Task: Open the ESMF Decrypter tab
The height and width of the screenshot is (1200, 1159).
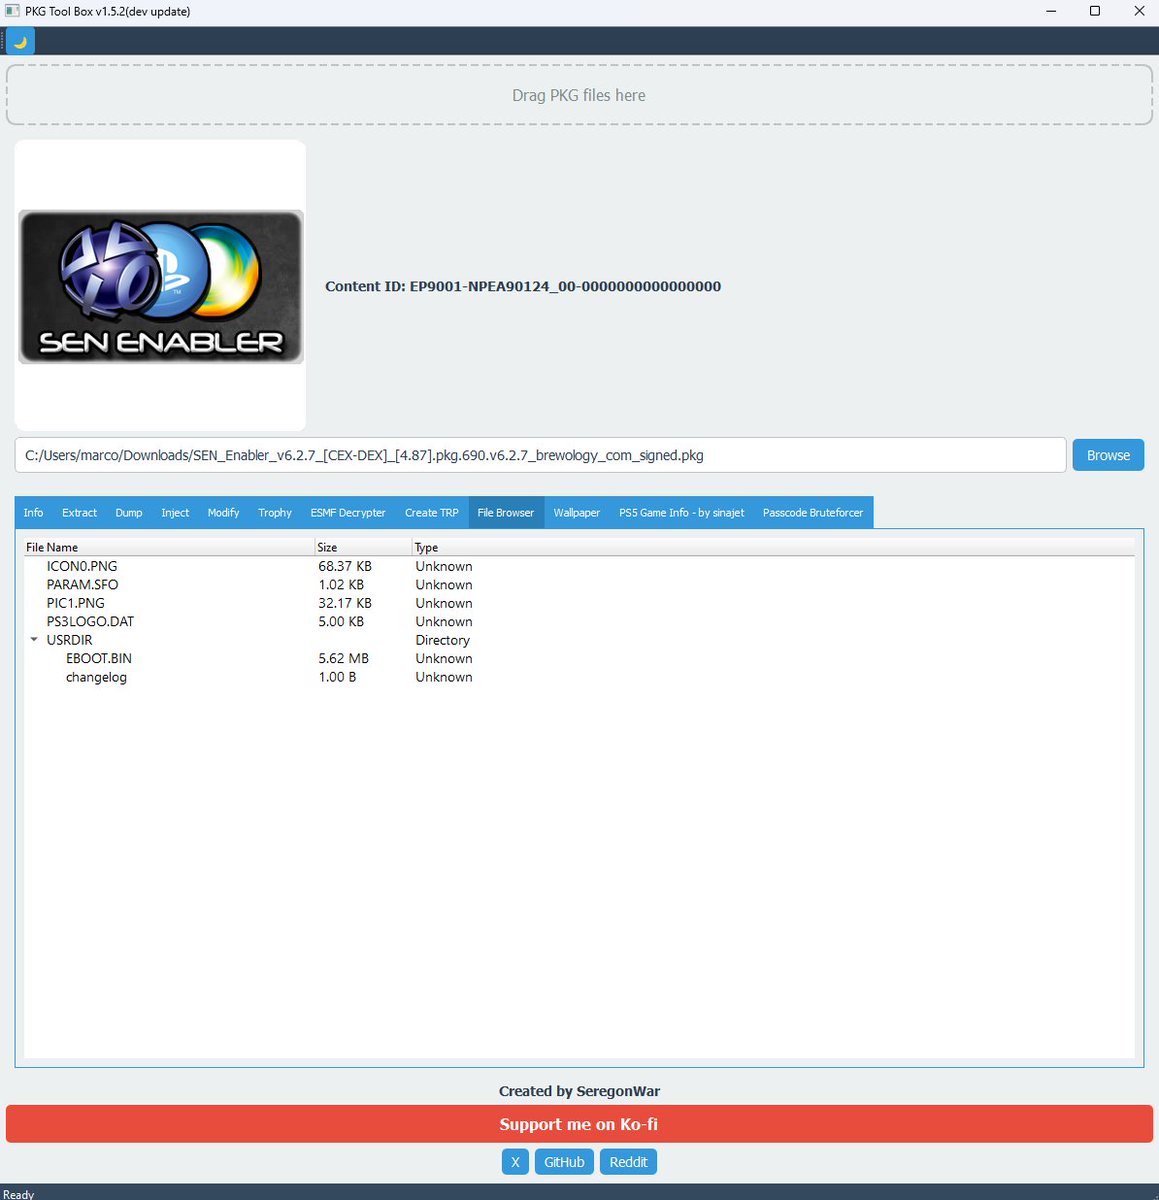Action: (348, 512)
